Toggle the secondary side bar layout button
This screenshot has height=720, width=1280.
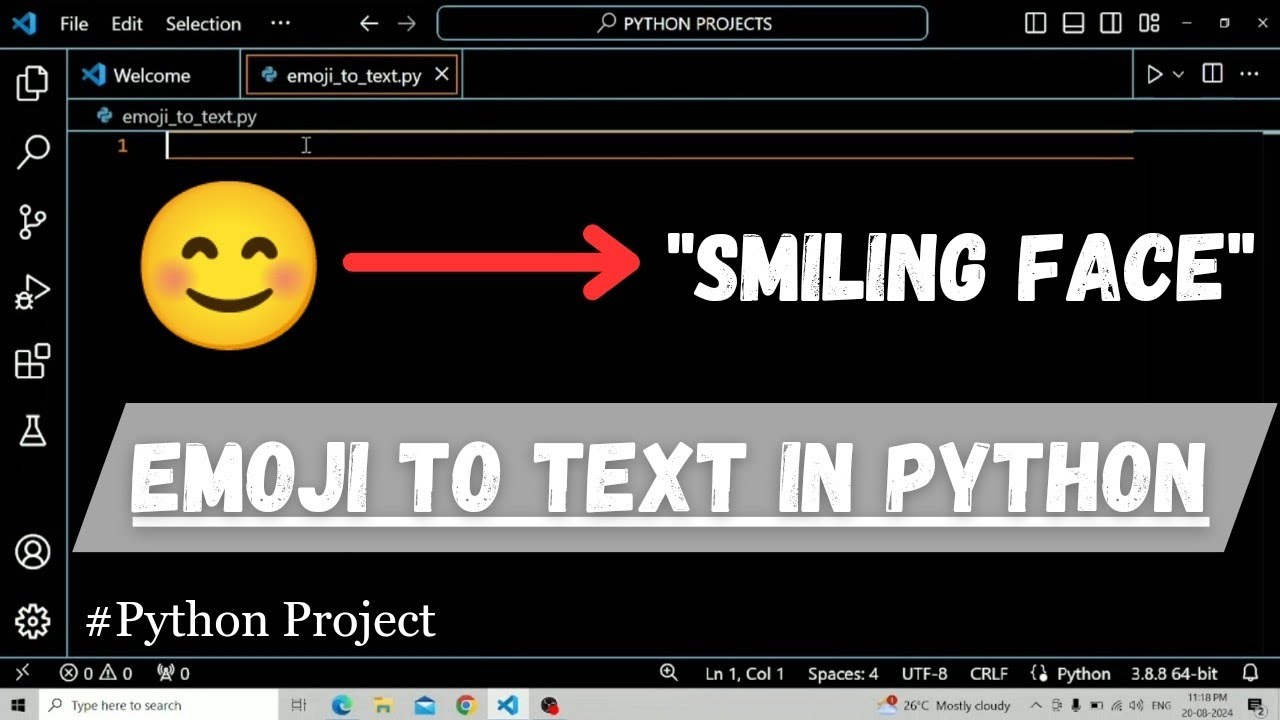(1111, 23)
